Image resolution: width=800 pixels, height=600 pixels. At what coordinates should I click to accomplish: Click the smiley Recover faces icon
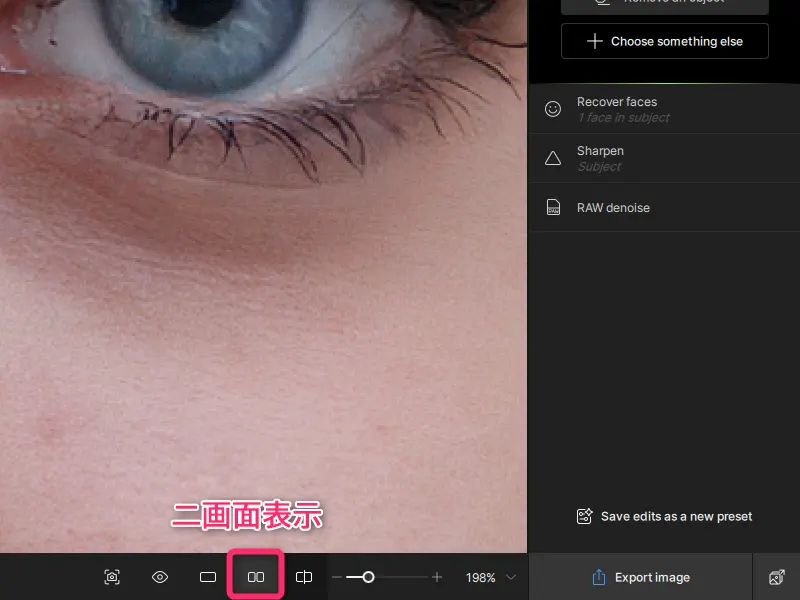click(x=553, y=109)
